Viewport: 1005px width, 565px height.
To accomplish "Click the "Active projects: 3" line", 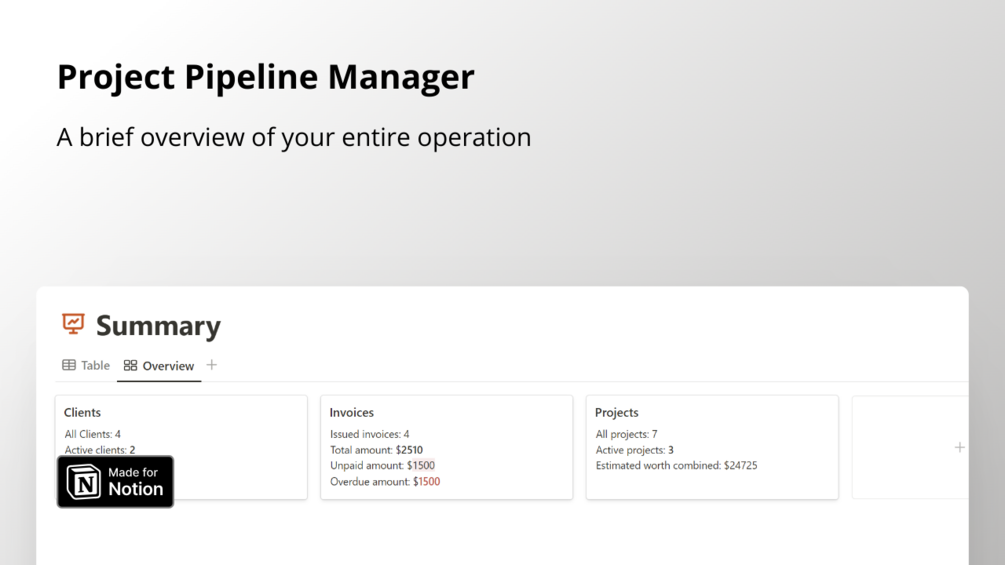I will pyautogui.click(x=634, y=450).
